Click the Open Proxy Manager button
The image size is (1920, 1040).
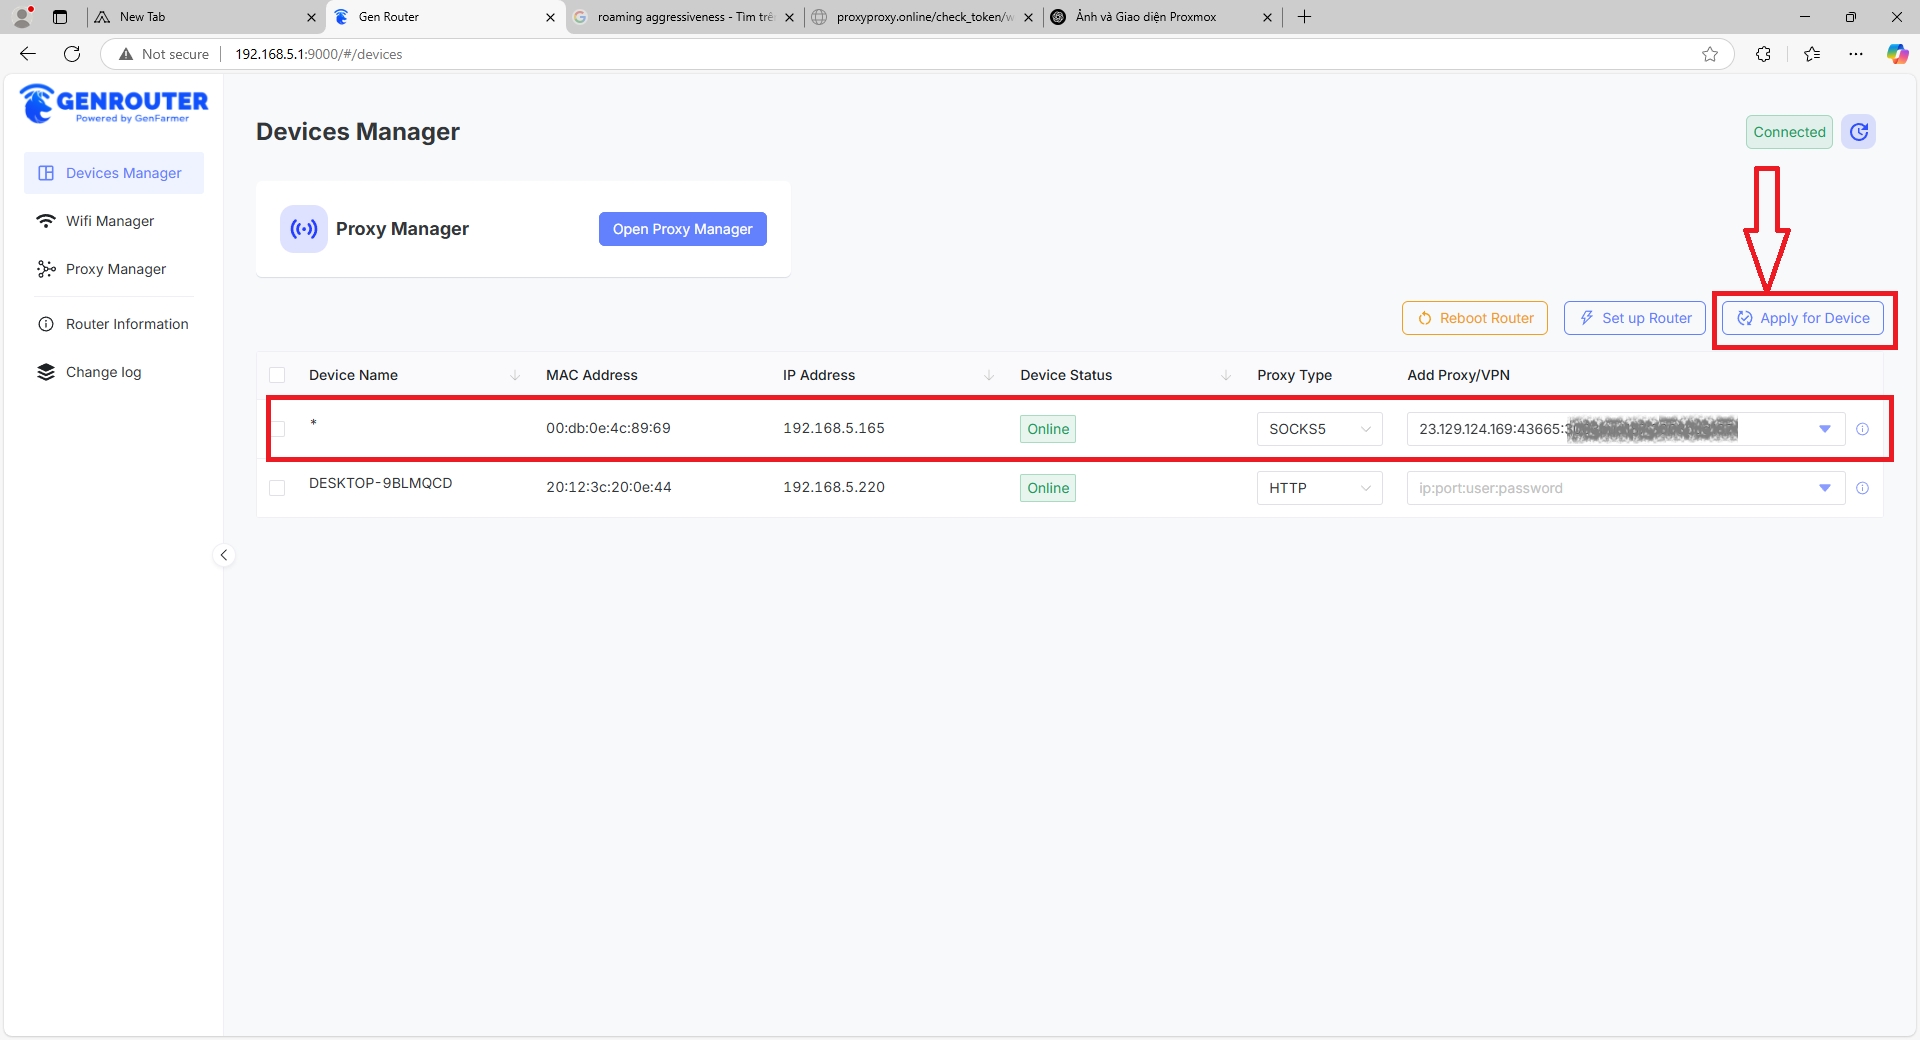(682, 229)
